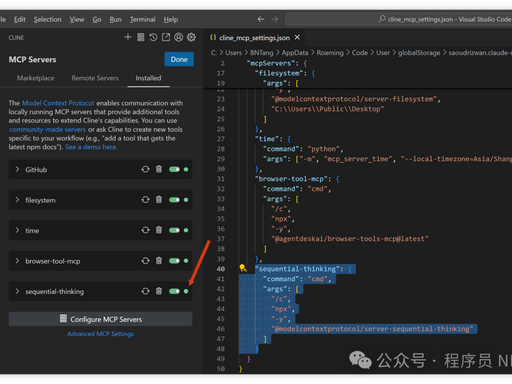Screen dimensions: 512x384
Task: Open the View menu
Action: [77, 19]
